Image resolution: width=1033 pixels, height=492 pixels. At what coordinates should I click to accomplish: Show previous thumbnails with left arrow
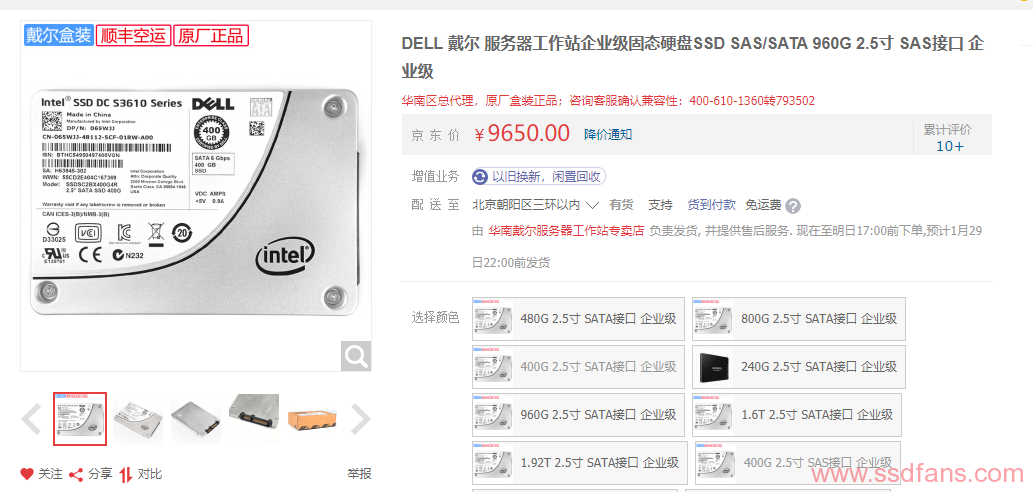pos(31,420)
